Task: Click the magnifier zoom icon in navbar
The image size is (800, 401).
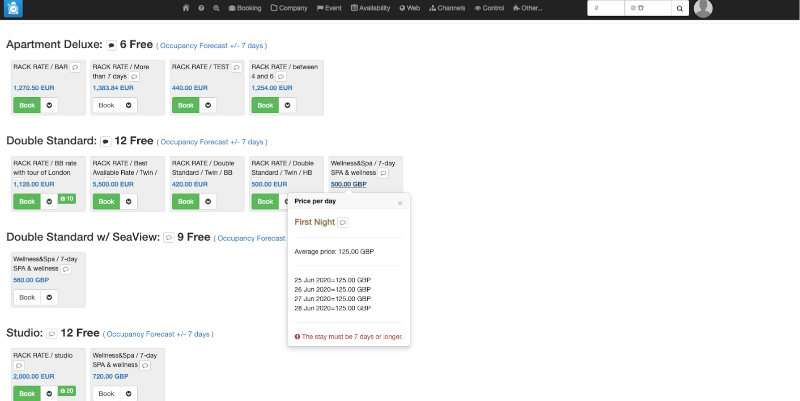Action: [216, 8]
